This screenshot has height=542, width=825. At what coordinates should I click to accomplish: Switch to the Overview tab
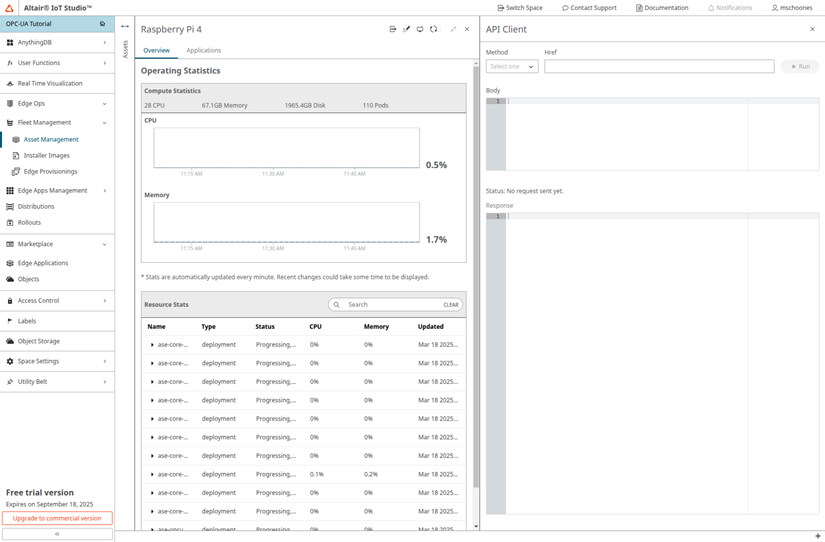[157, 51]
